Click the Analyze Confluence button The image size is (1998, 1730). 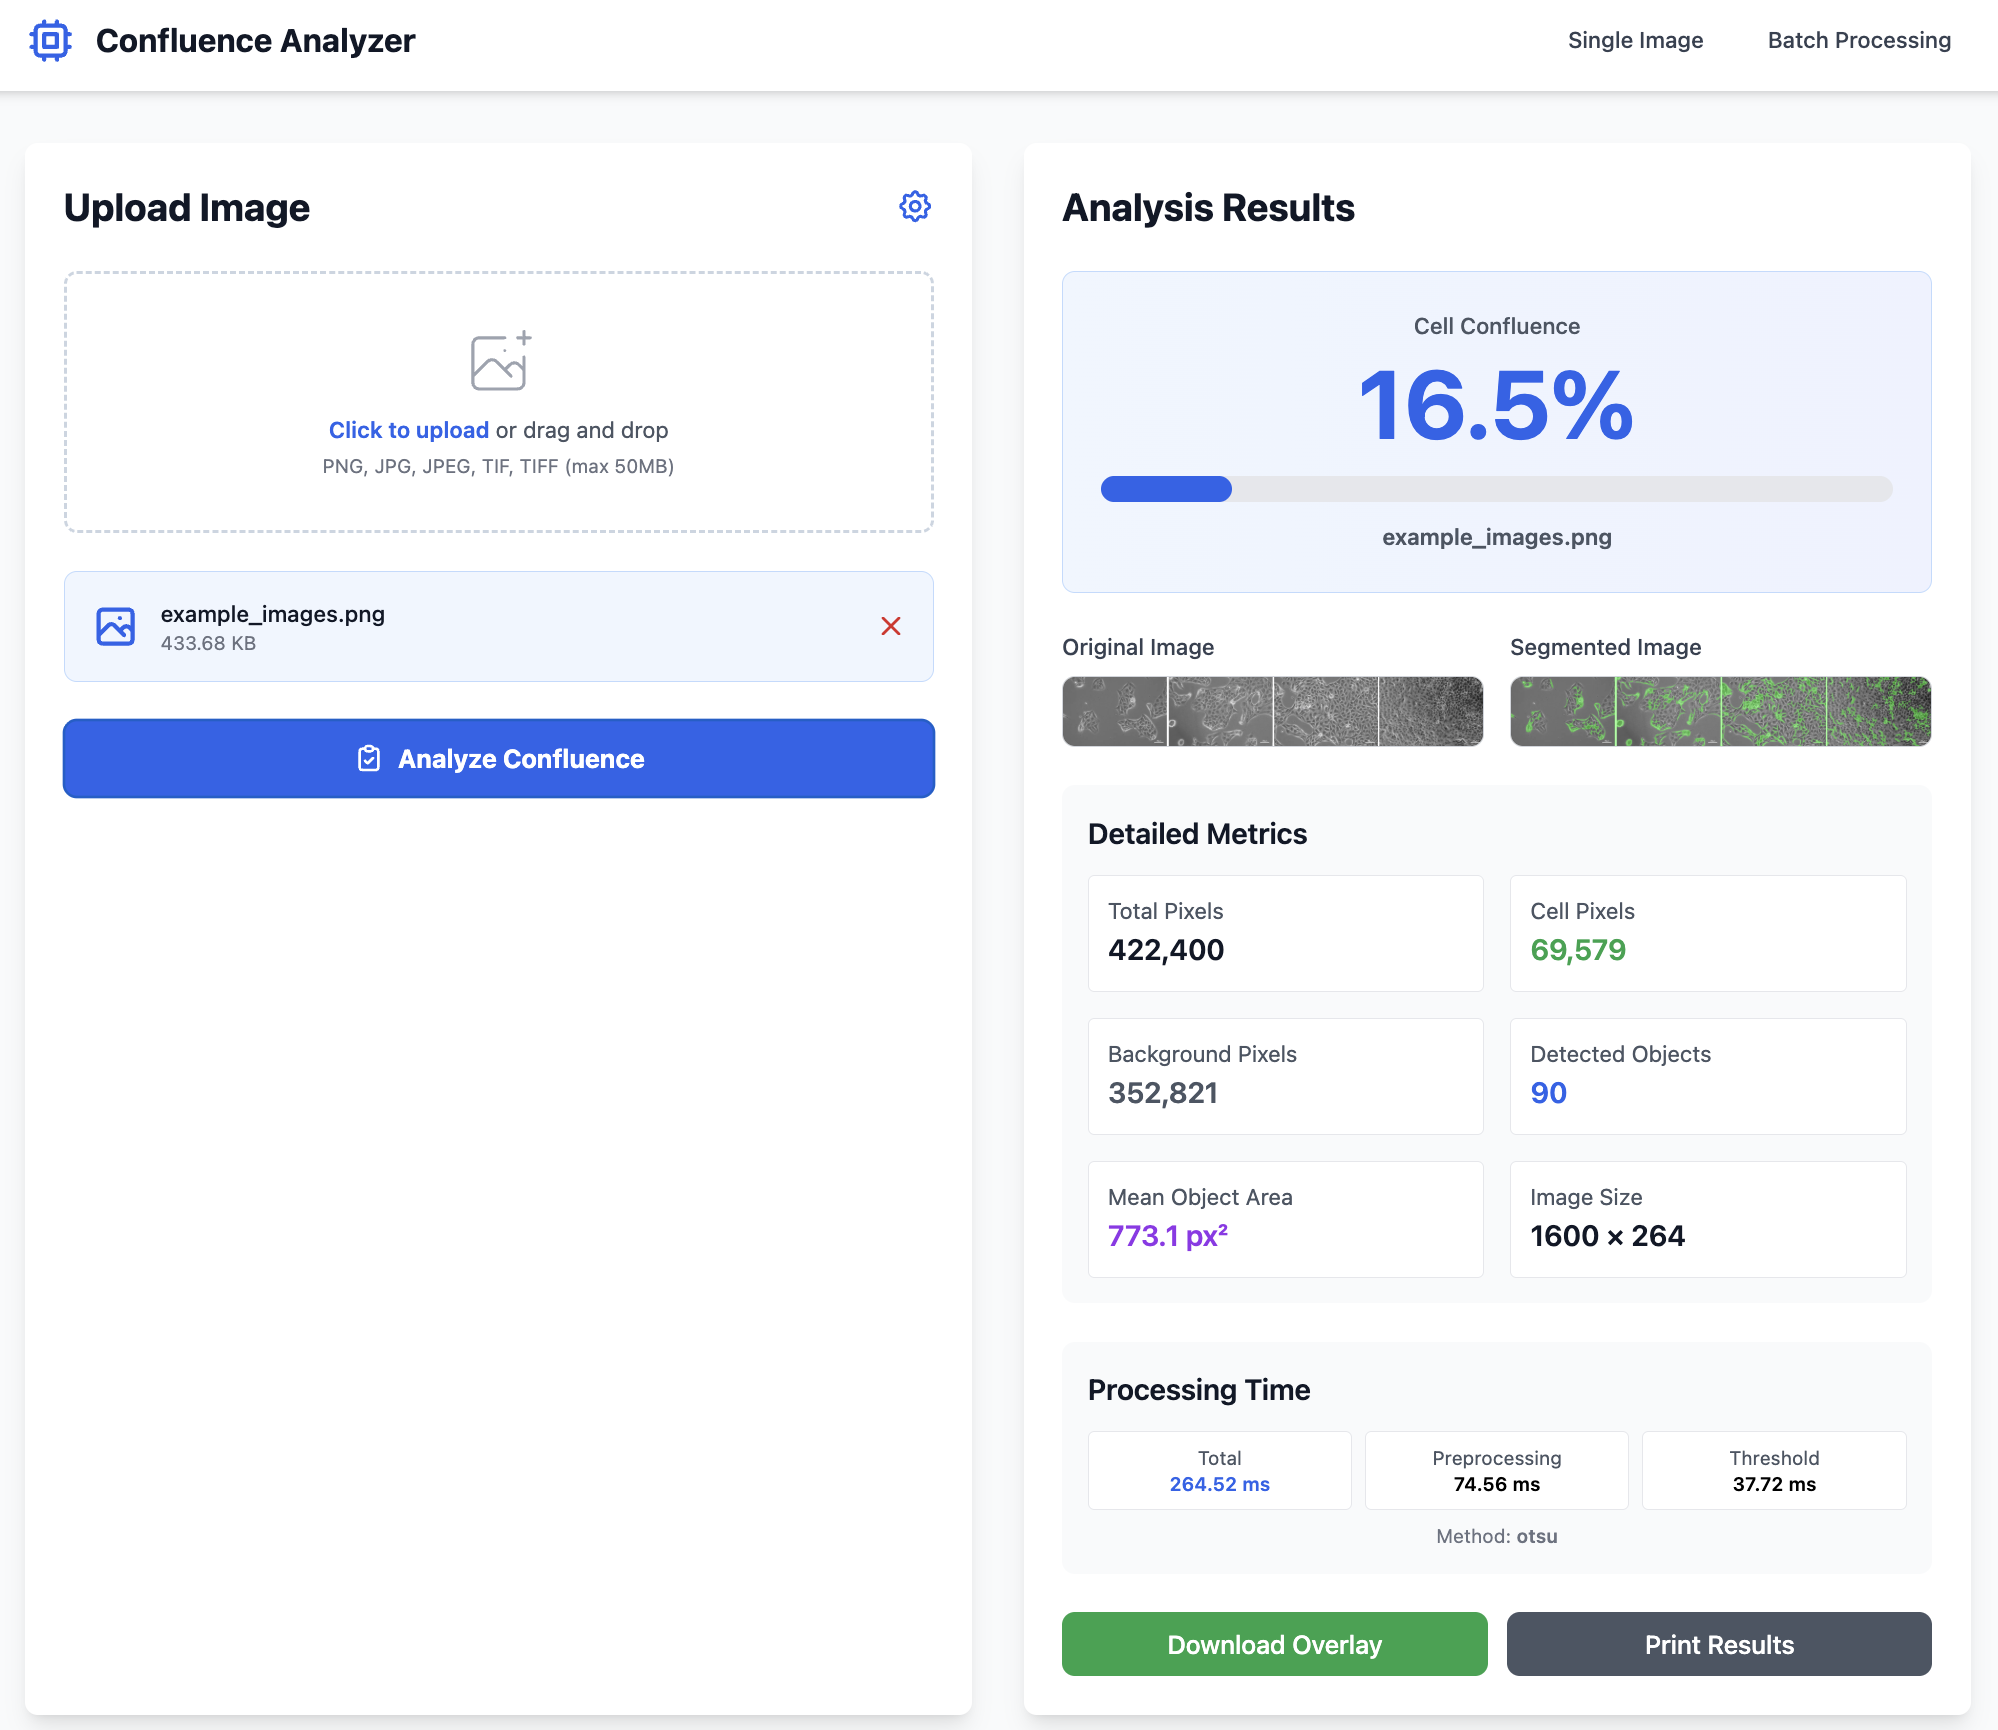coord(499,759)
